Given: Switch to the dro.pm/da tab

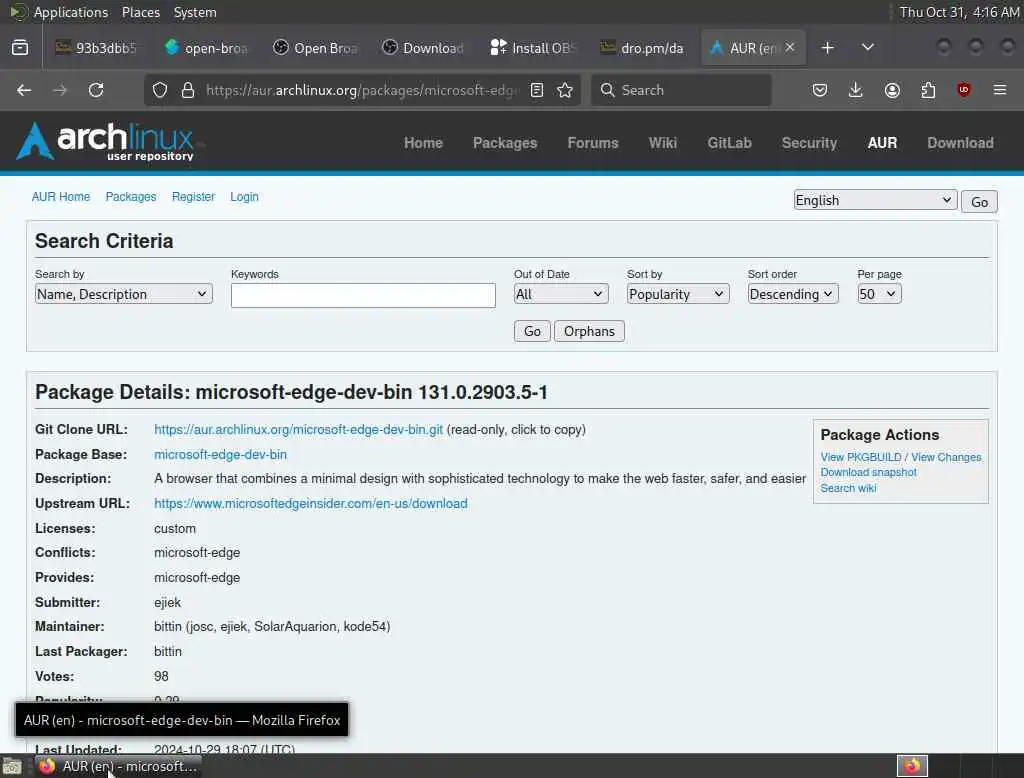Looking at the screenshot, I should click(x=641, y=48).
